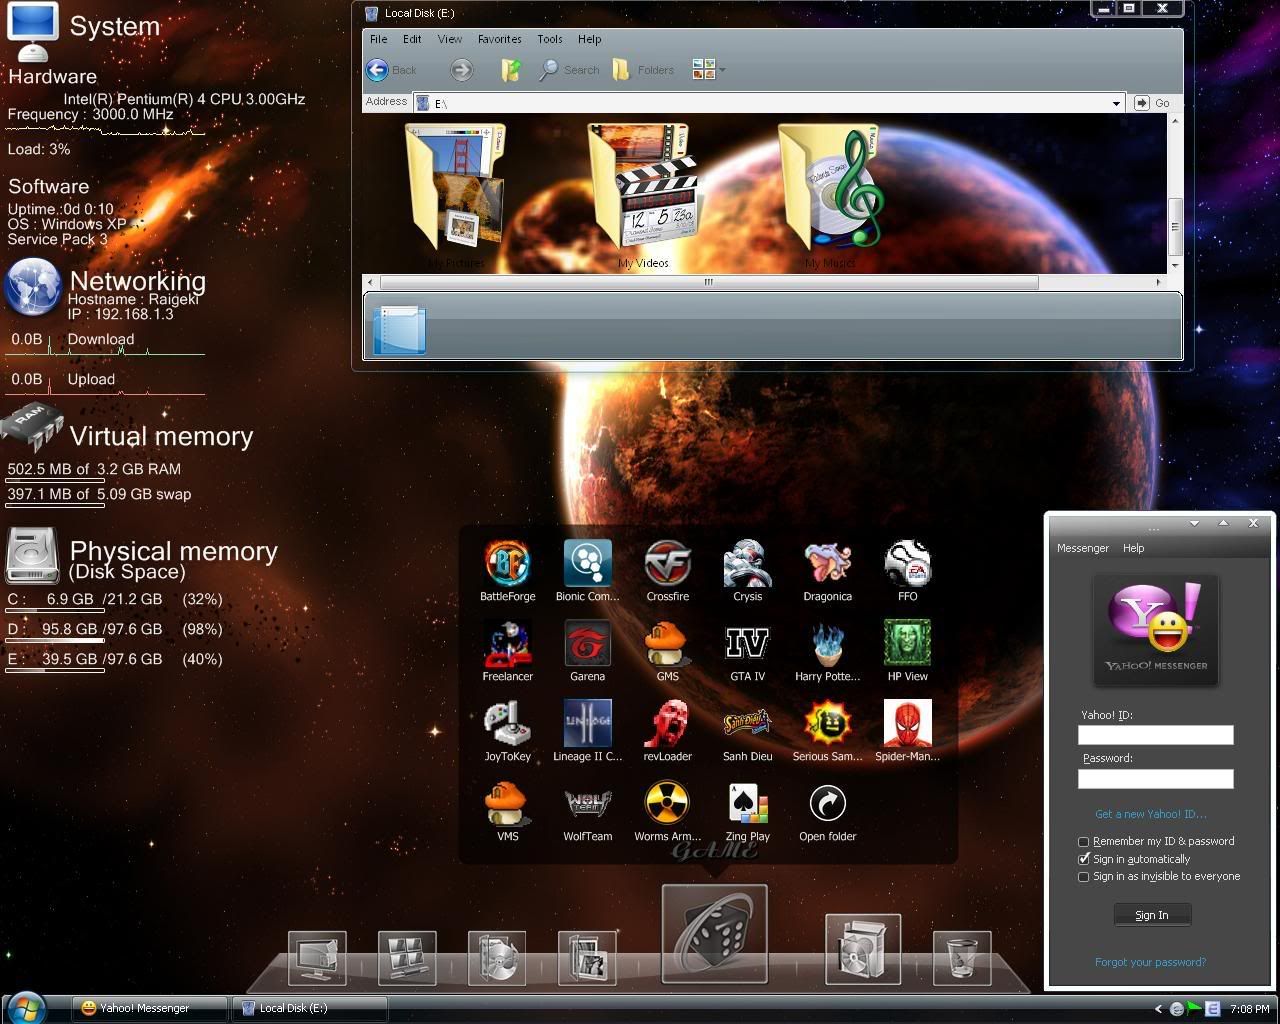Click the Search button in the Explorer toolbar
Viewport: 1280px width, 1024px height.
[570, 70]
